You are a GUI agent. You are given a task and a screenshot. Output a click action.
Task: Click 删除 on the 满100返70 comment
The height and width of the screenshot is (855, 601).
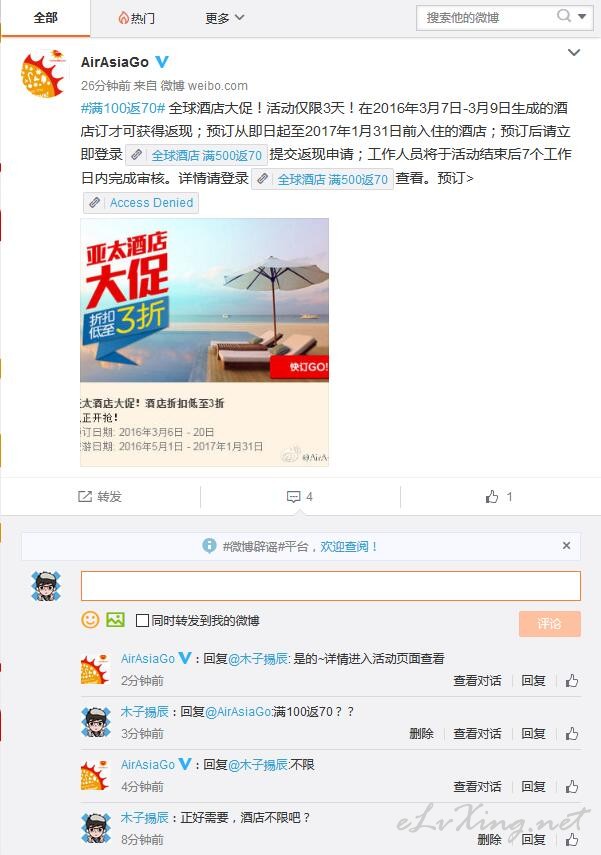point(421,733)
